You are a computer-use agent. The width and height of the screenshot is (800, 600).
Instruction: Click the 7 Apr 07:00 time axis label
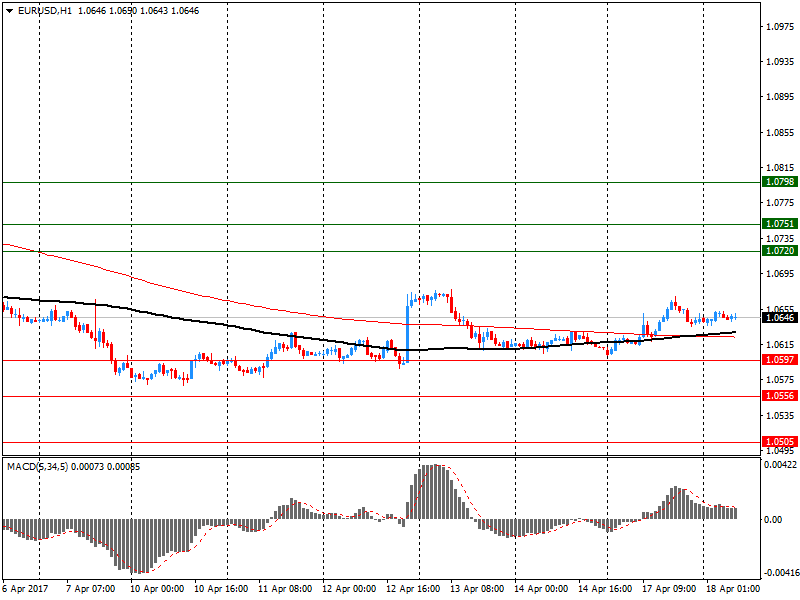(x=91, y=589)
